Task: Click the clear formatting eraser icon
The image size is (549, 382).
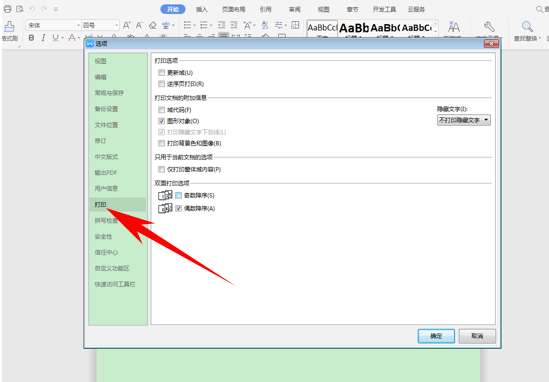Action: 152,25
